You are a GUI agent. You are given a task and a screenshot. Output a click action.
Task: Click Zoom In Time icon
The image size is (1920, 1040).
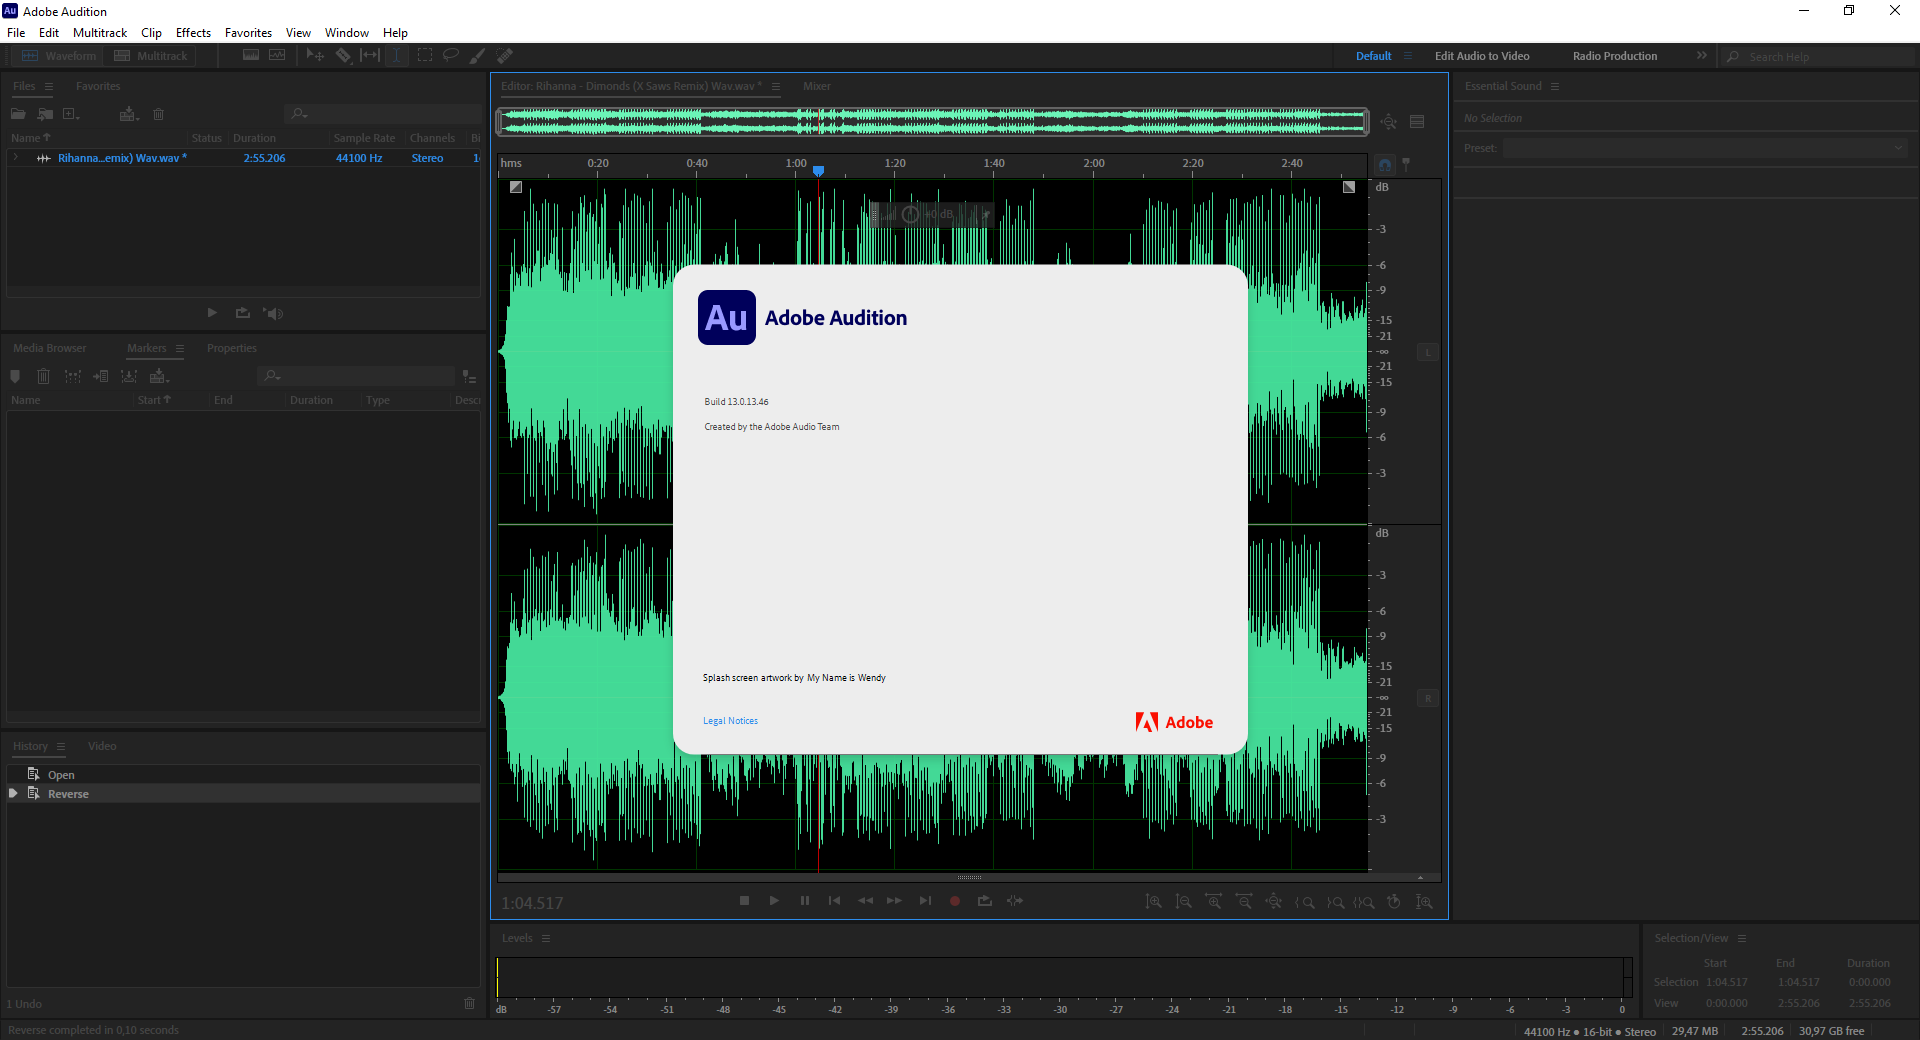tap(1214, 902)
